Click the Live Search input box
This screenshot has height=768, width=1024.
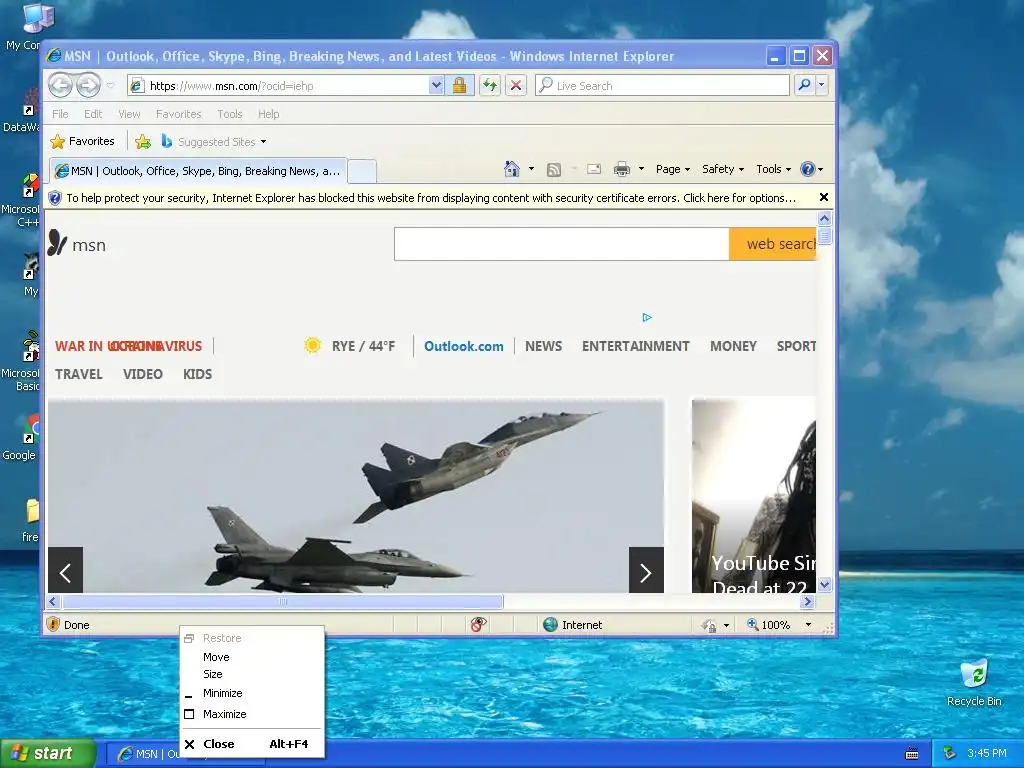662,86
